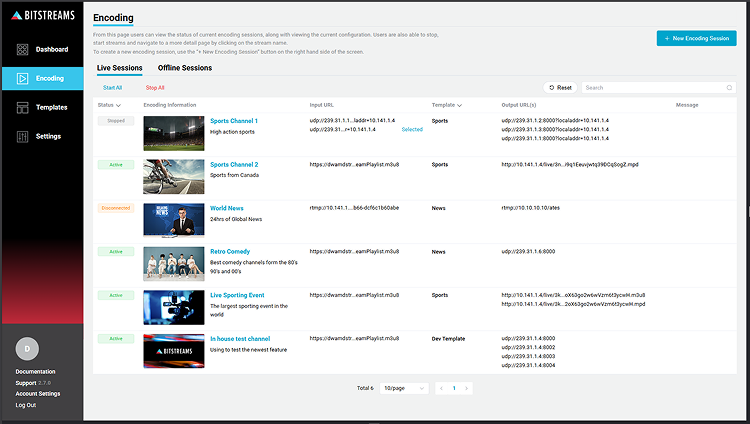Viewport: 750px width, 424px height.
Task: Select the Live Sessions tab
Action: [x=119, y=68]
